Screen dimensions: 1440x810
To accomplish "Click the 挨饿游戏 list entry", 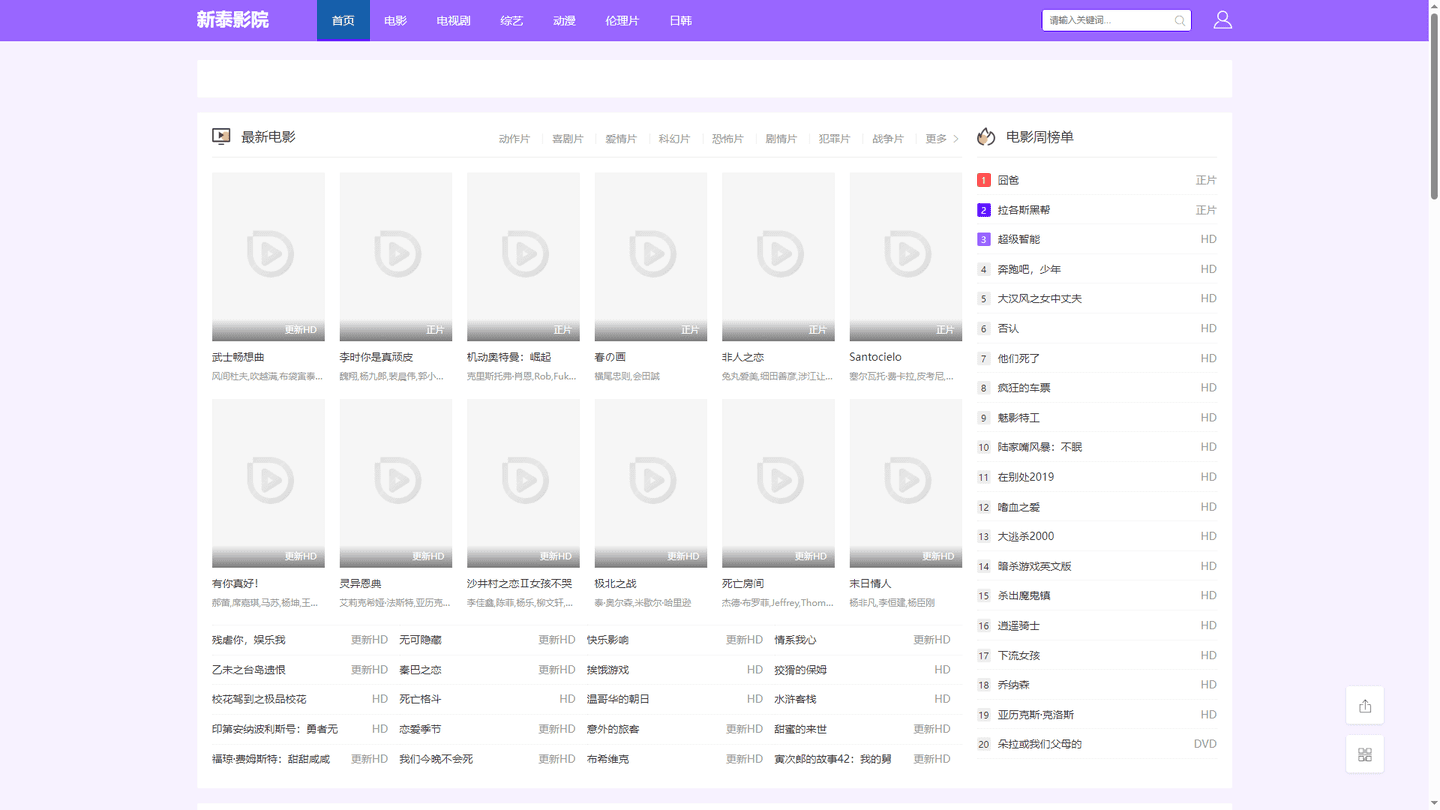I will tap(608, 670).
